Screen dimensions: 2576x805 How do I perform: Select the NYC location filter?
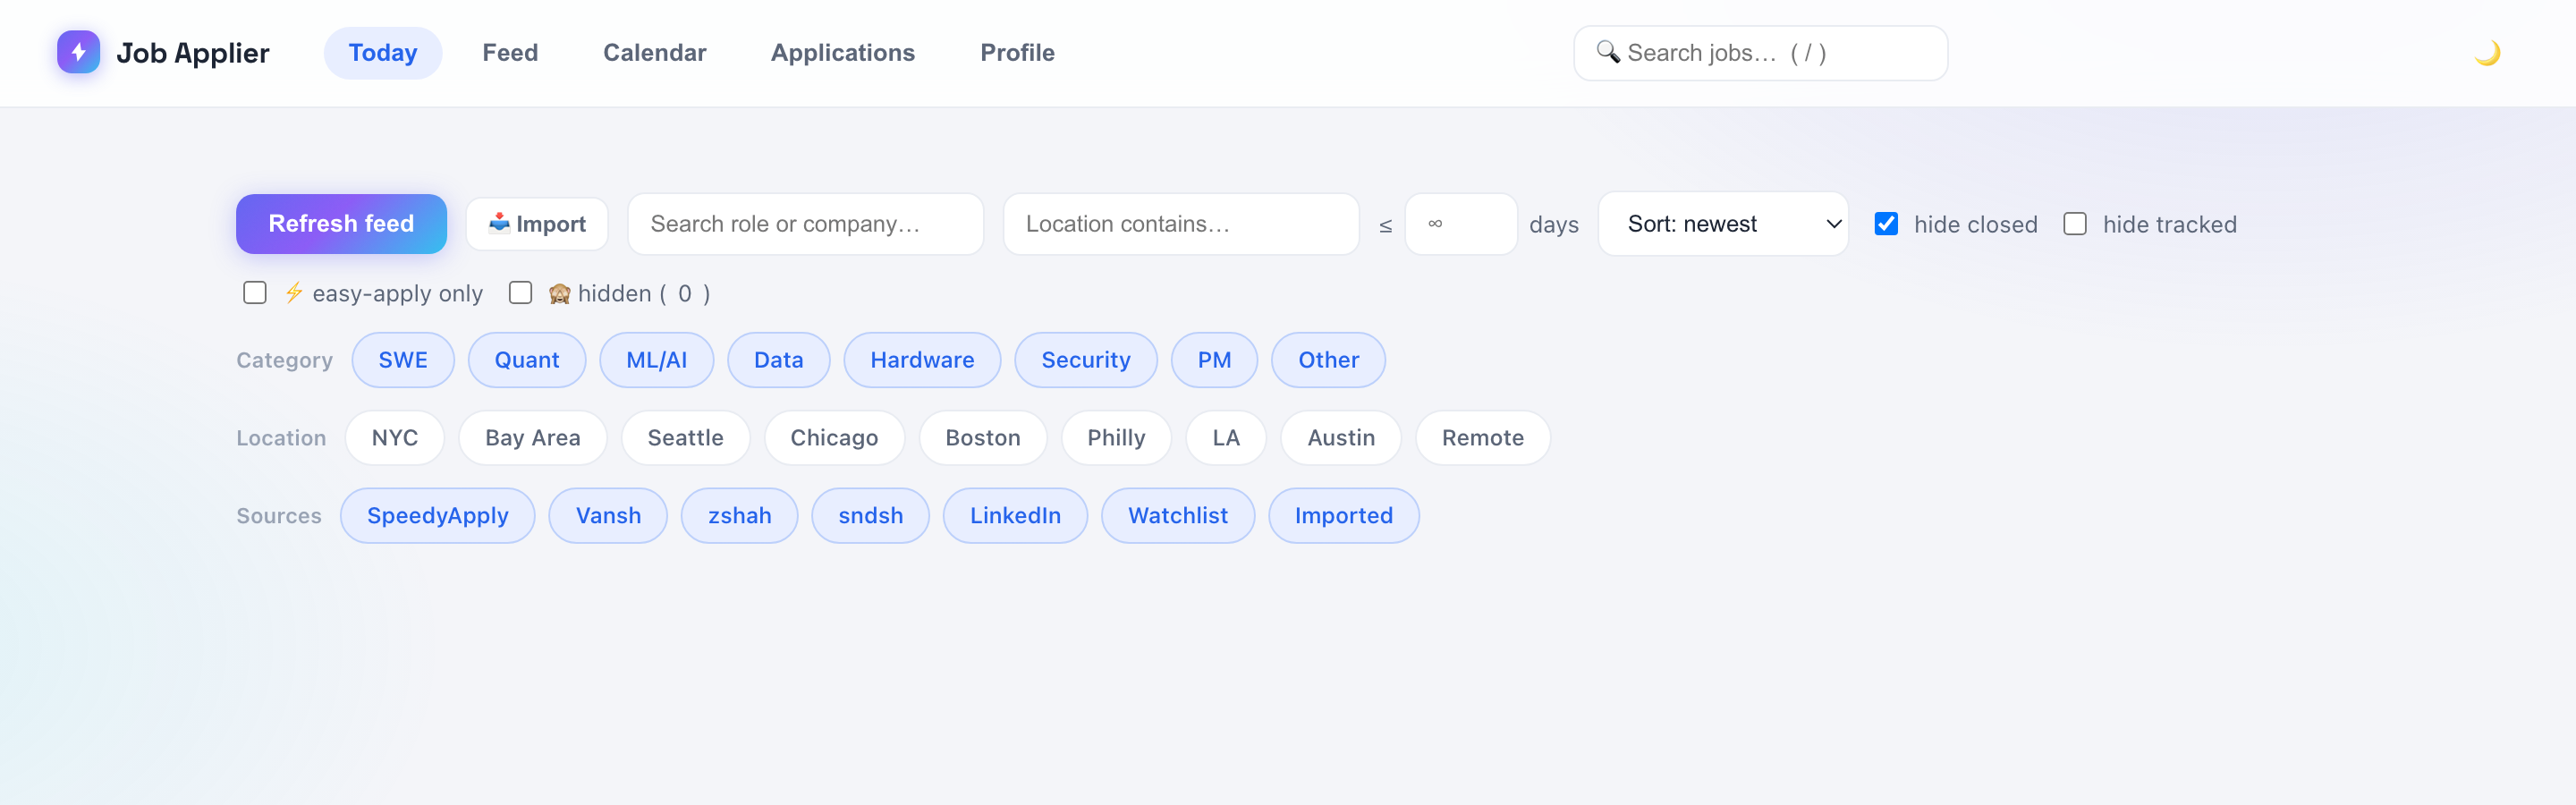(395, 438)
